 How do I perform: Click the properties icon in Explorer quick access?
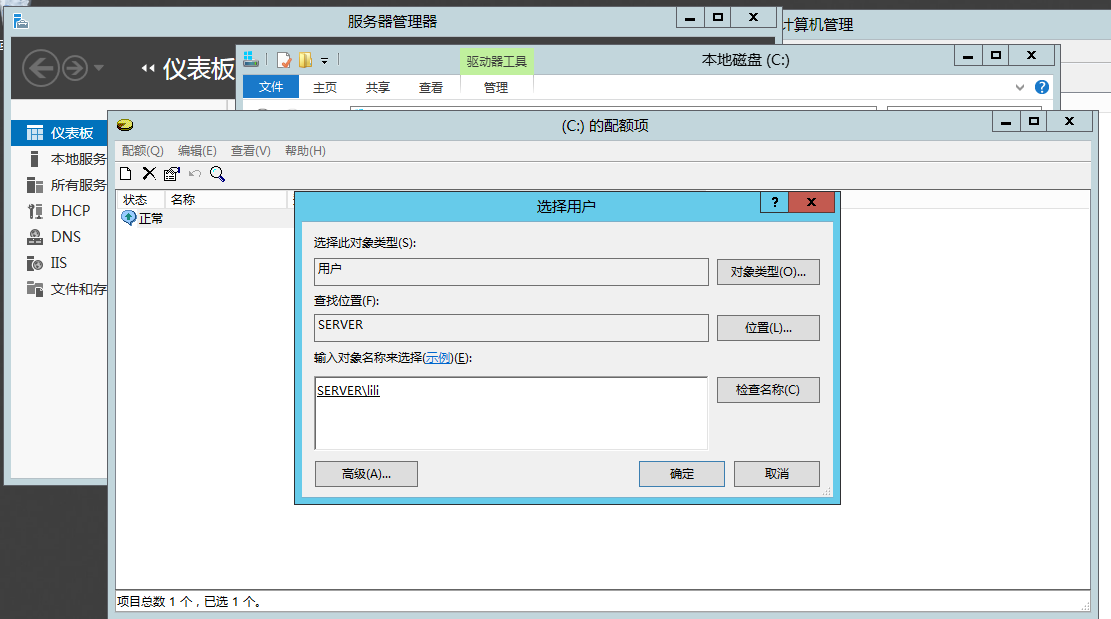pos(283,60)
